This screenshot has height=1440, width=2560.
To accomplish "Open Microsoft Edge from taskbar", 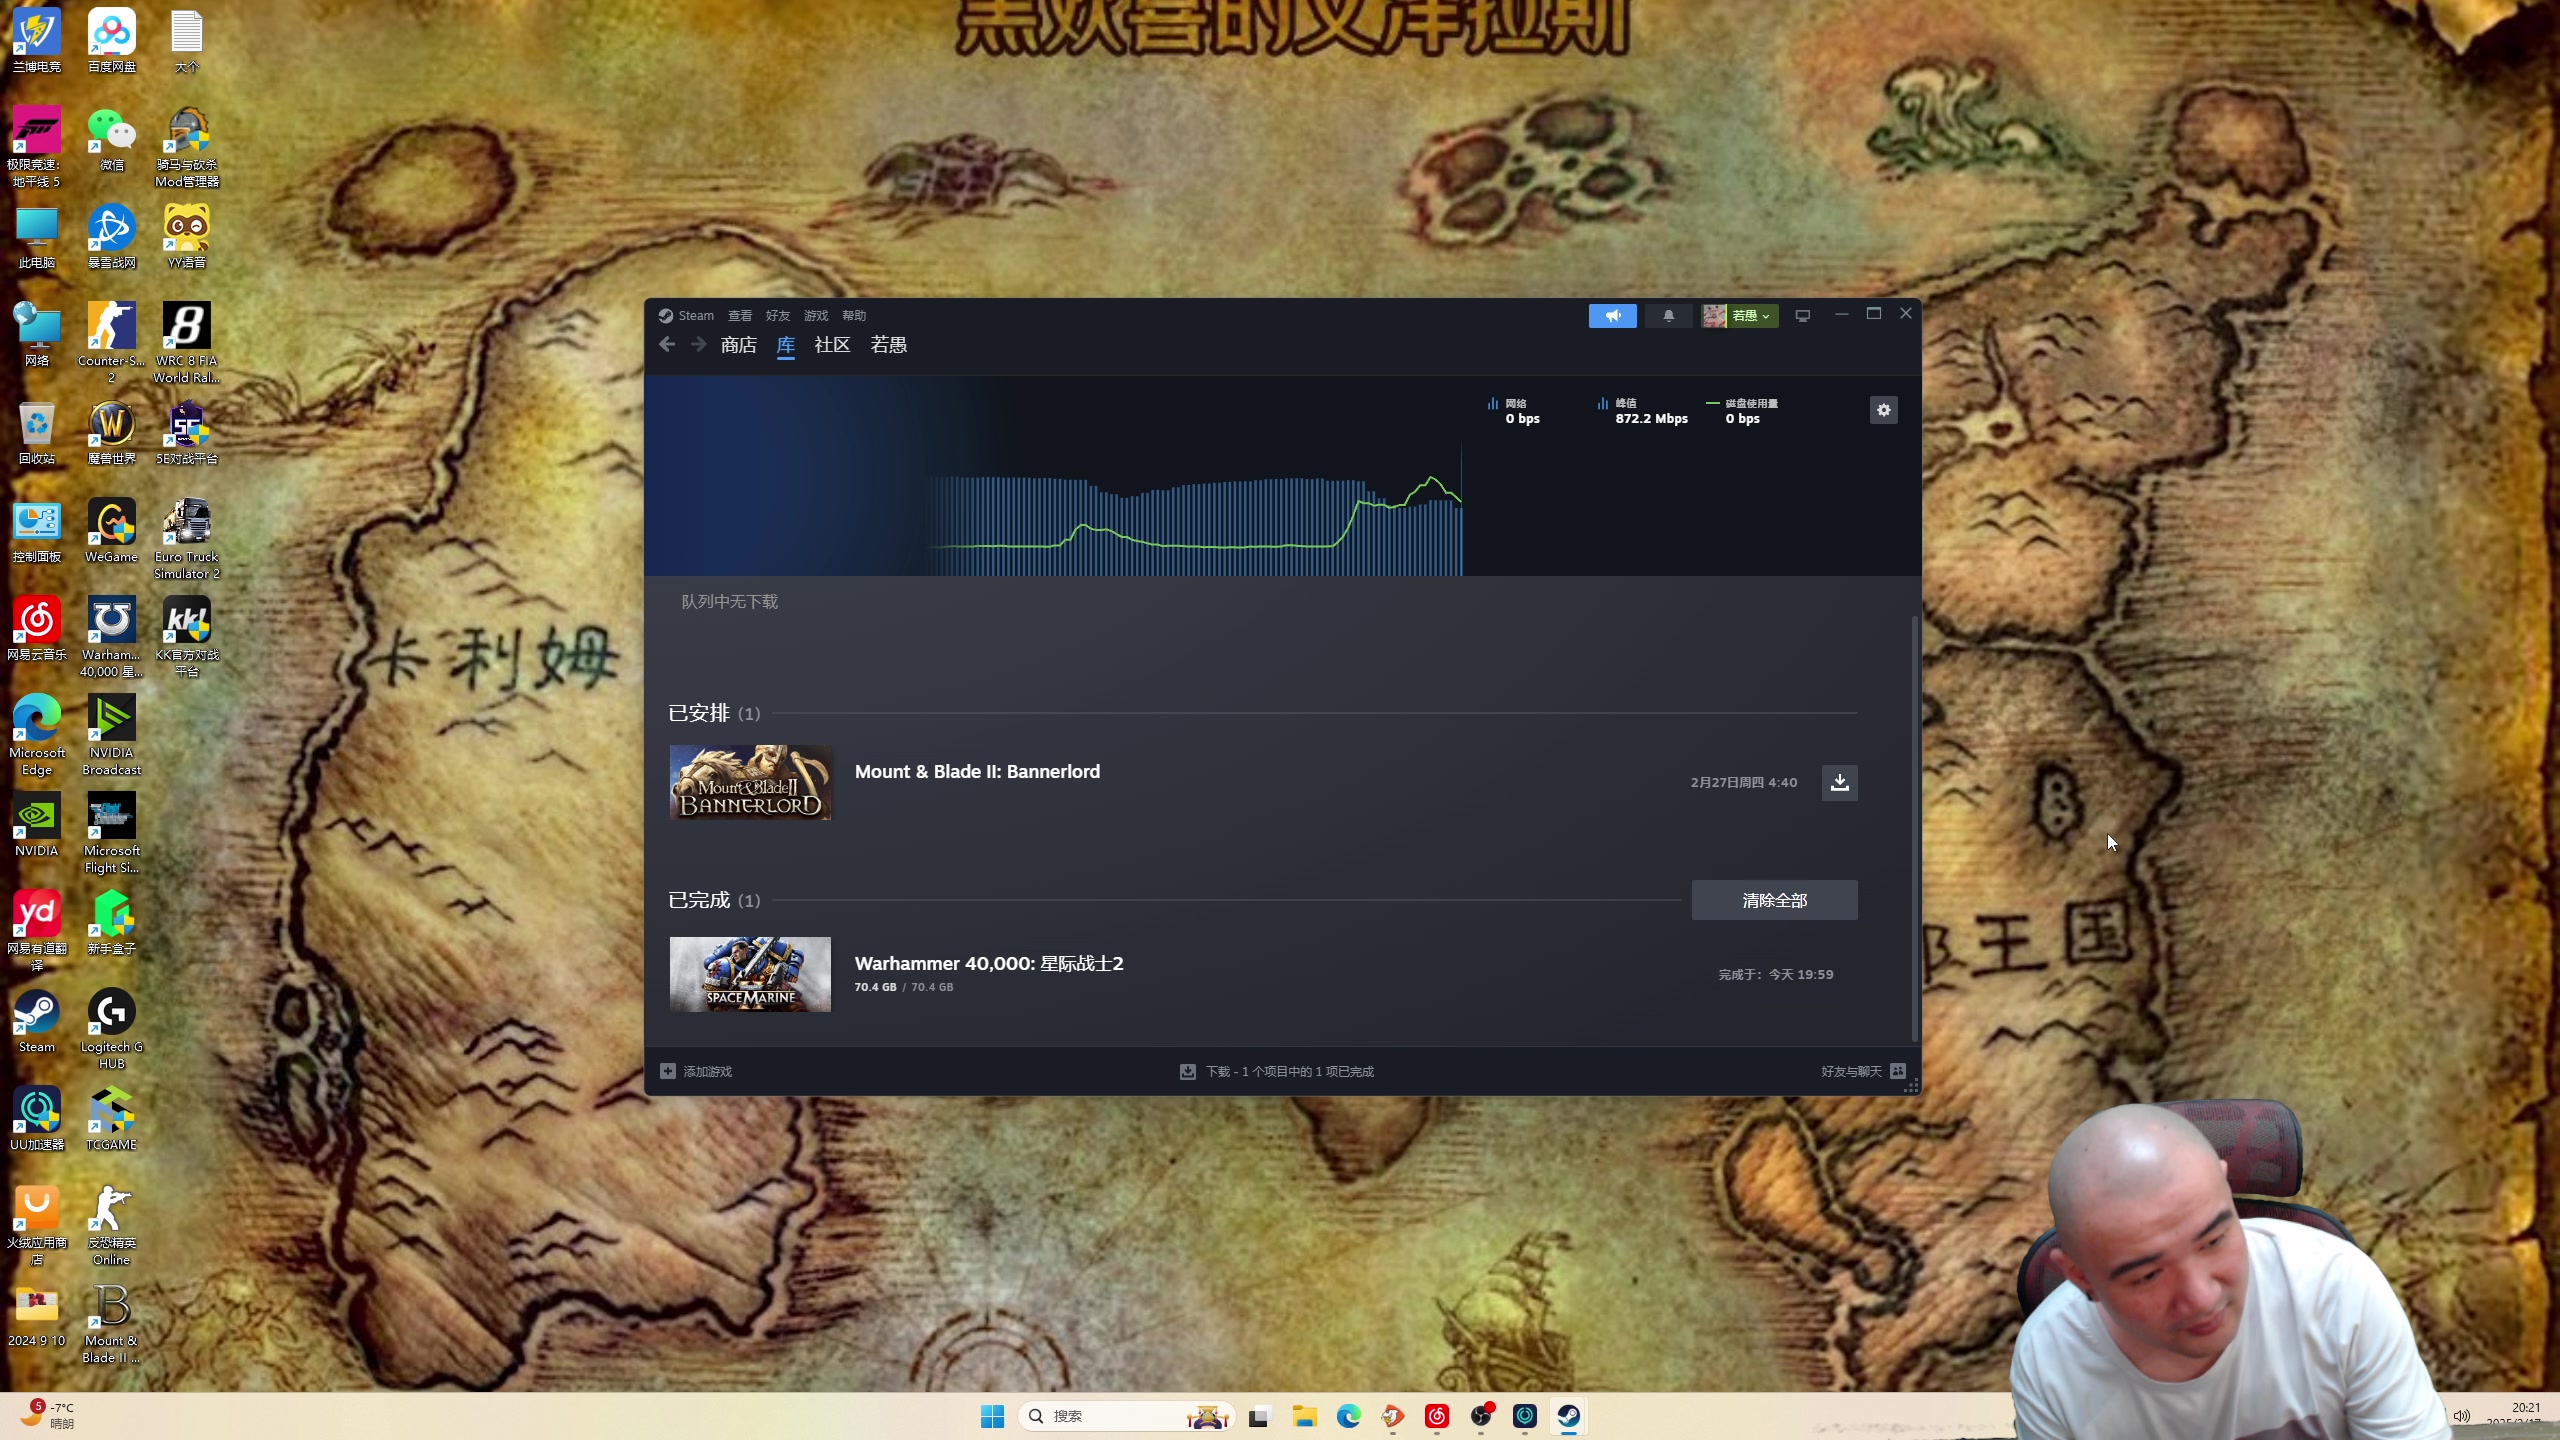I will pos(1348,1416).
